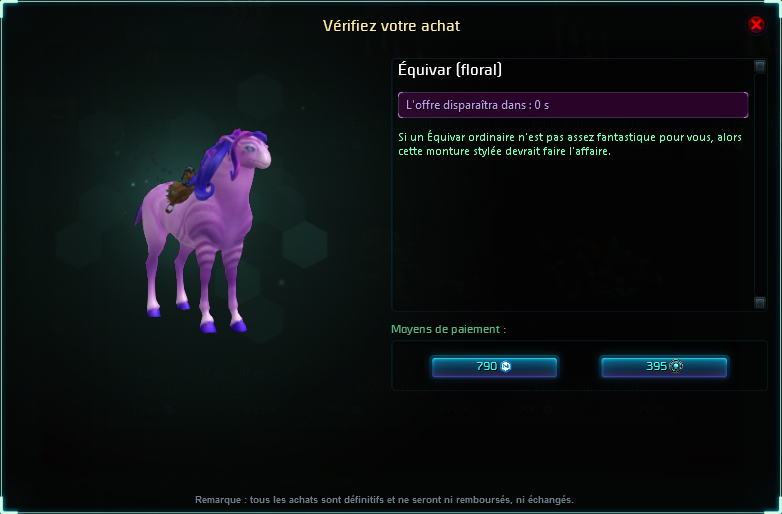This screenshot has width=782, height=514.
Task: Click the hexagon tile beside the mount
Action: (x=305, y=244)
